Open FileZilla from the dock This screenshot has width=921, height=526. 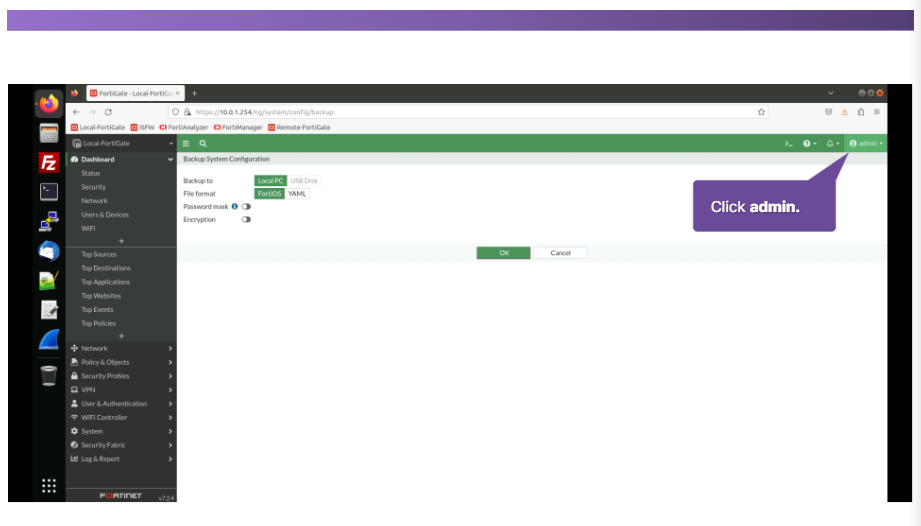[49, 163]
